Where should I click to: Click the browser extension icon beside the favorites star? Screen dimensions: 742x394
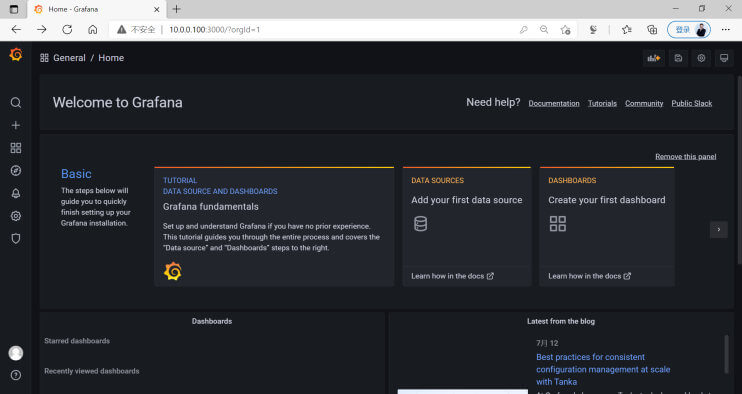pos(593,30)
